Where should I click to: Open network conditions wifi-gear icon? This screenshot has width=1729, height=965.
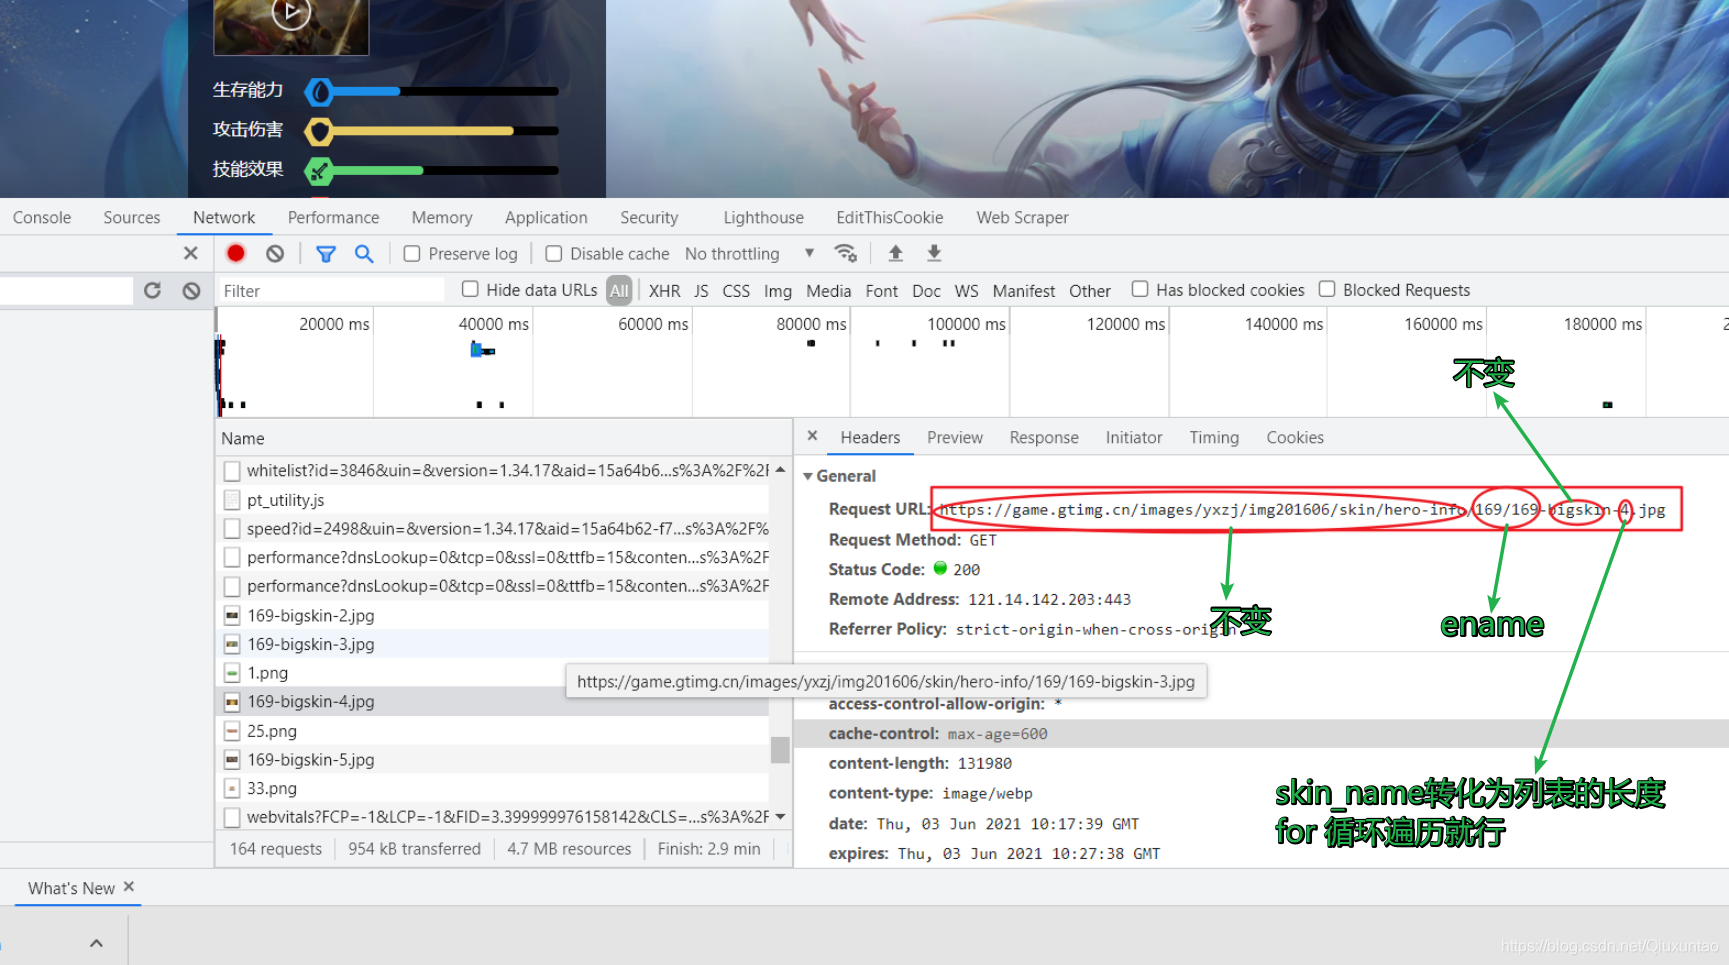846,253
